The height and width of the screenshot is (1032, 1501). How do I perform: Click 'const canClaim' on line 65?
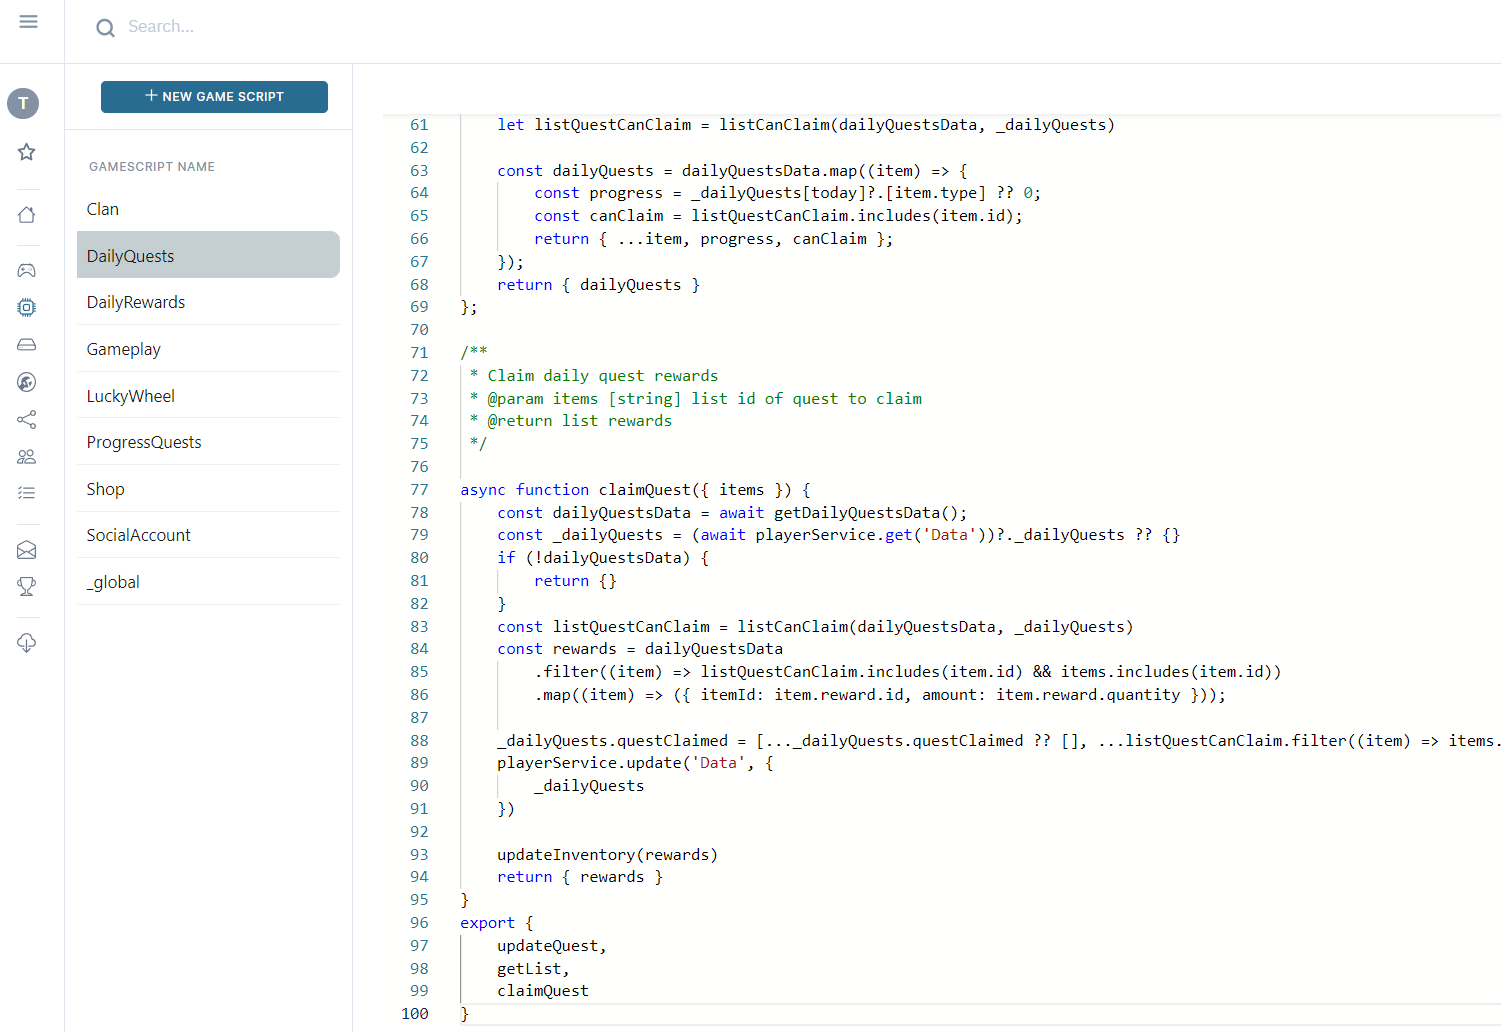(x=598, y=216)
